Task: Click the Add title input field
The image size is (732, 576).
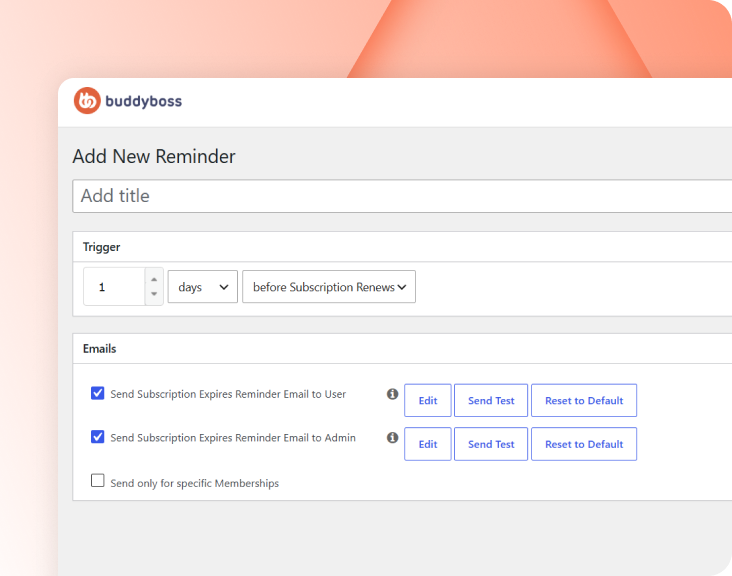Action: 402,196
